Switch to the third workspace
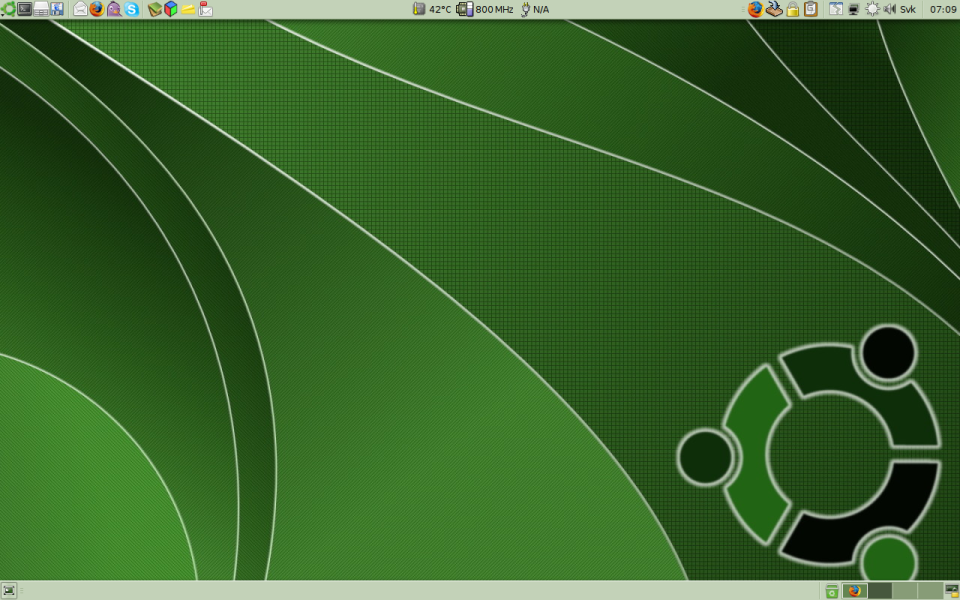This screenshot has width=960, height=600. point(904,590)
